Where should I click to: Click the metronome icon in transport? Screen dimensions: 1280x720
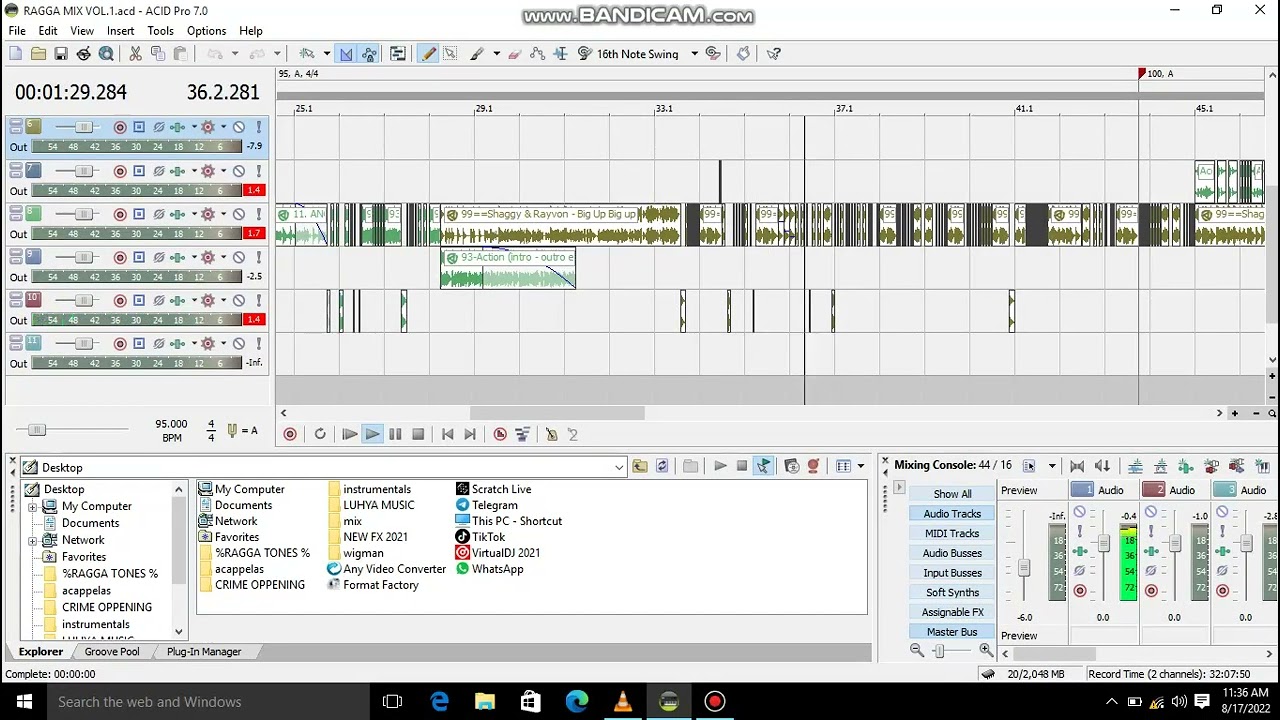(552, 434)
